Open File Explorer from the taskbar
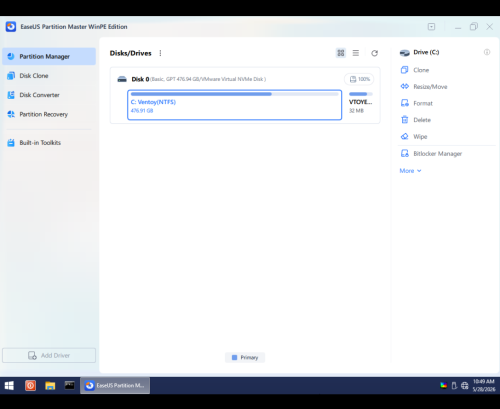This screenshot has width=500, height=409. [x=50, y=386]
